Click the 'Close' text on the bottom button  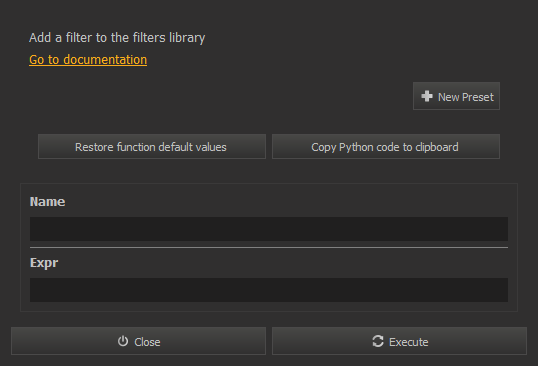[147, 342]
